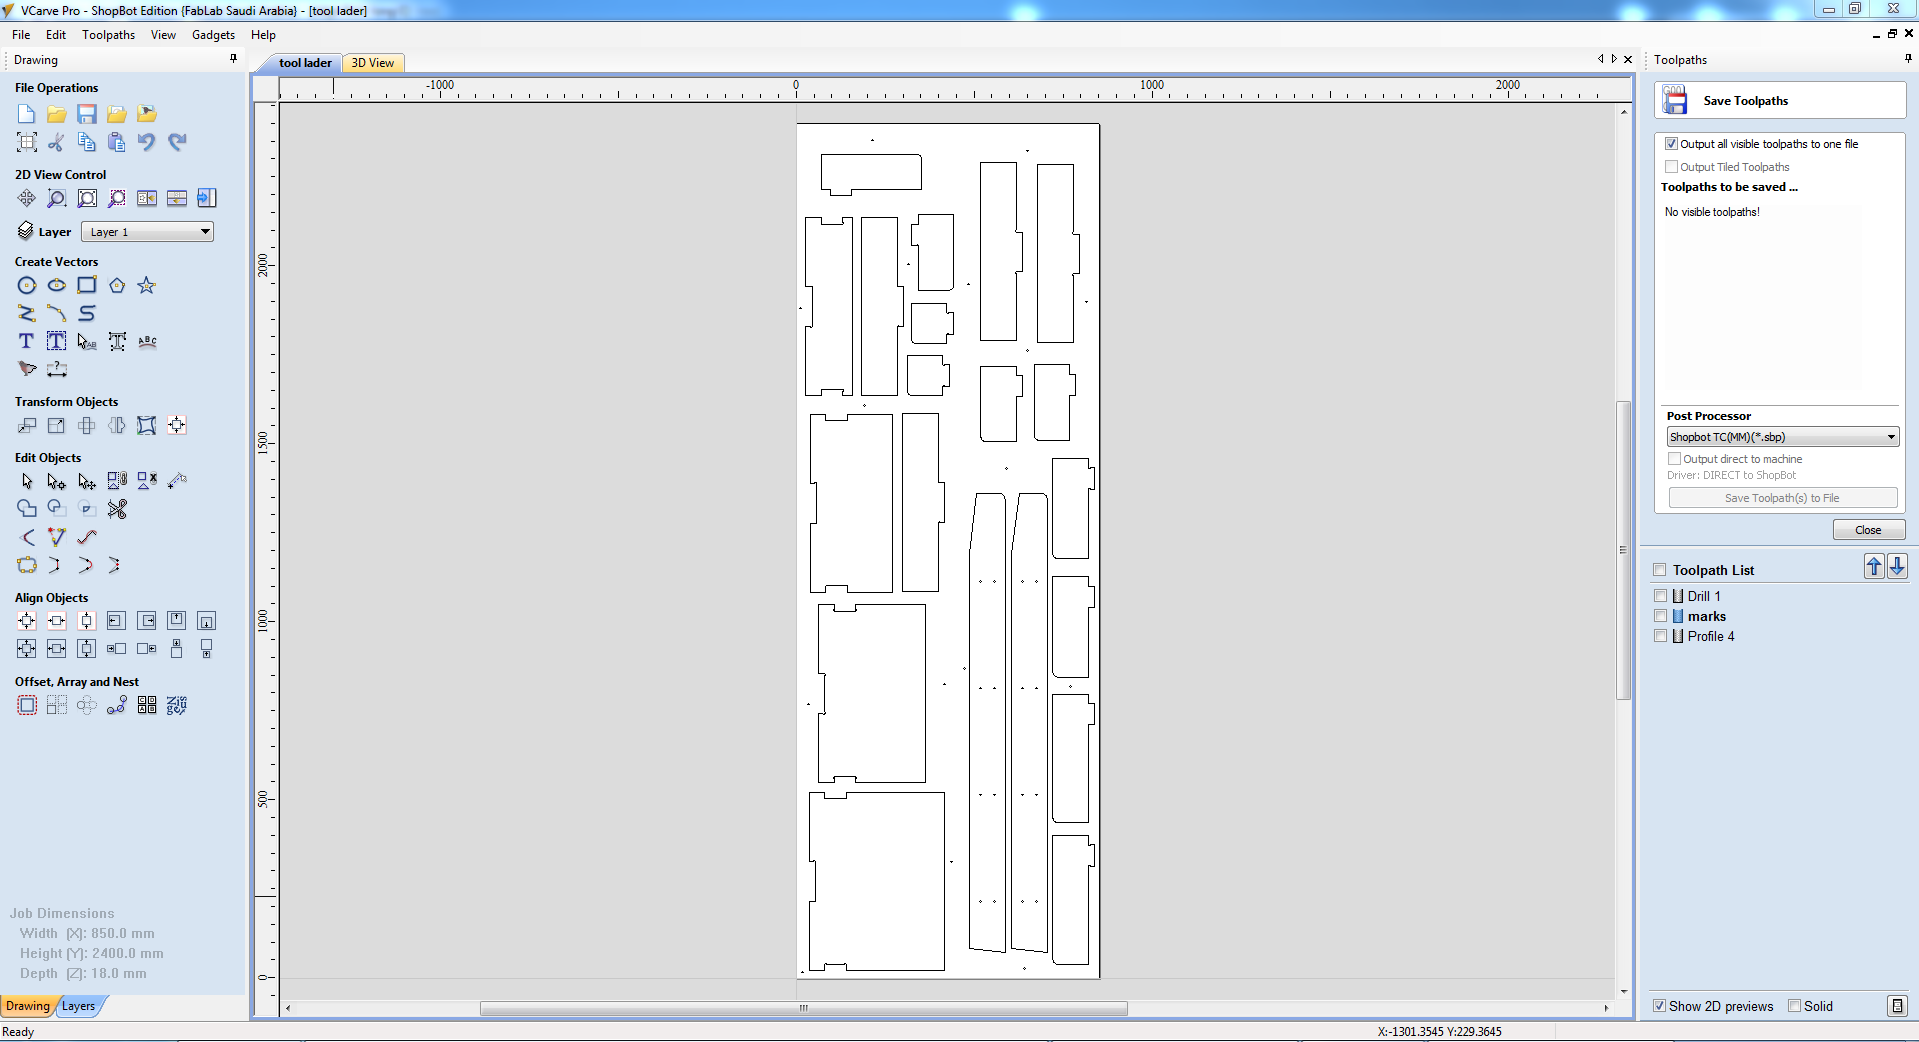Click the layer stack icon beside Layer

pyautogui.click(x=26, y=232)
